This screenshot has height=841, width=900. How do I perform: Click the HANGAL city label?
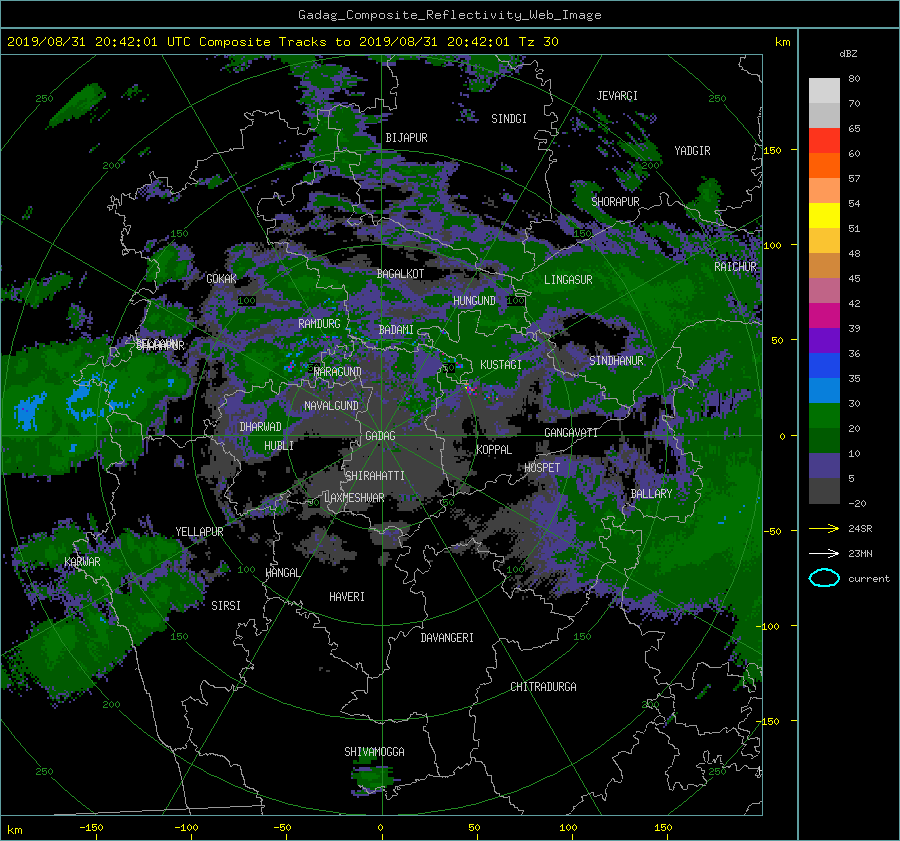tap(282, 573)
